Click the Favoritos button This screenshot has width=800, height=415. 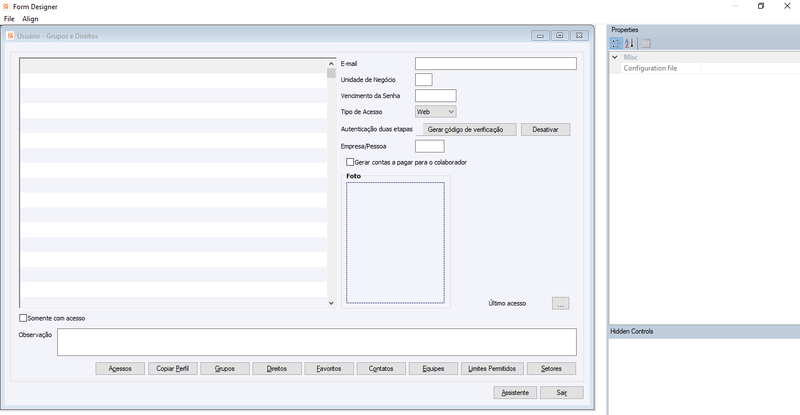329,369
